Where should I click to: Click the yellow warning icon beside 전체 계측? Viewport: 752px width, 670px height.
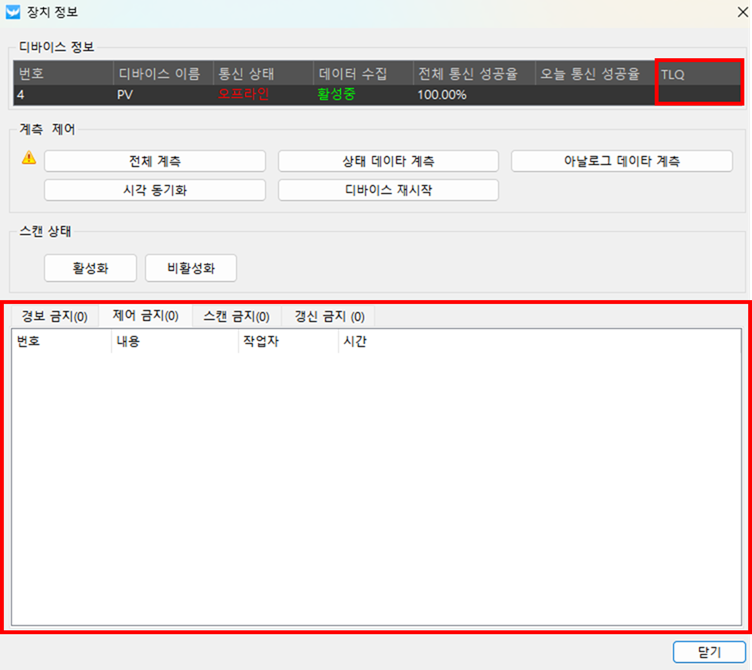(x=29, y=158)
